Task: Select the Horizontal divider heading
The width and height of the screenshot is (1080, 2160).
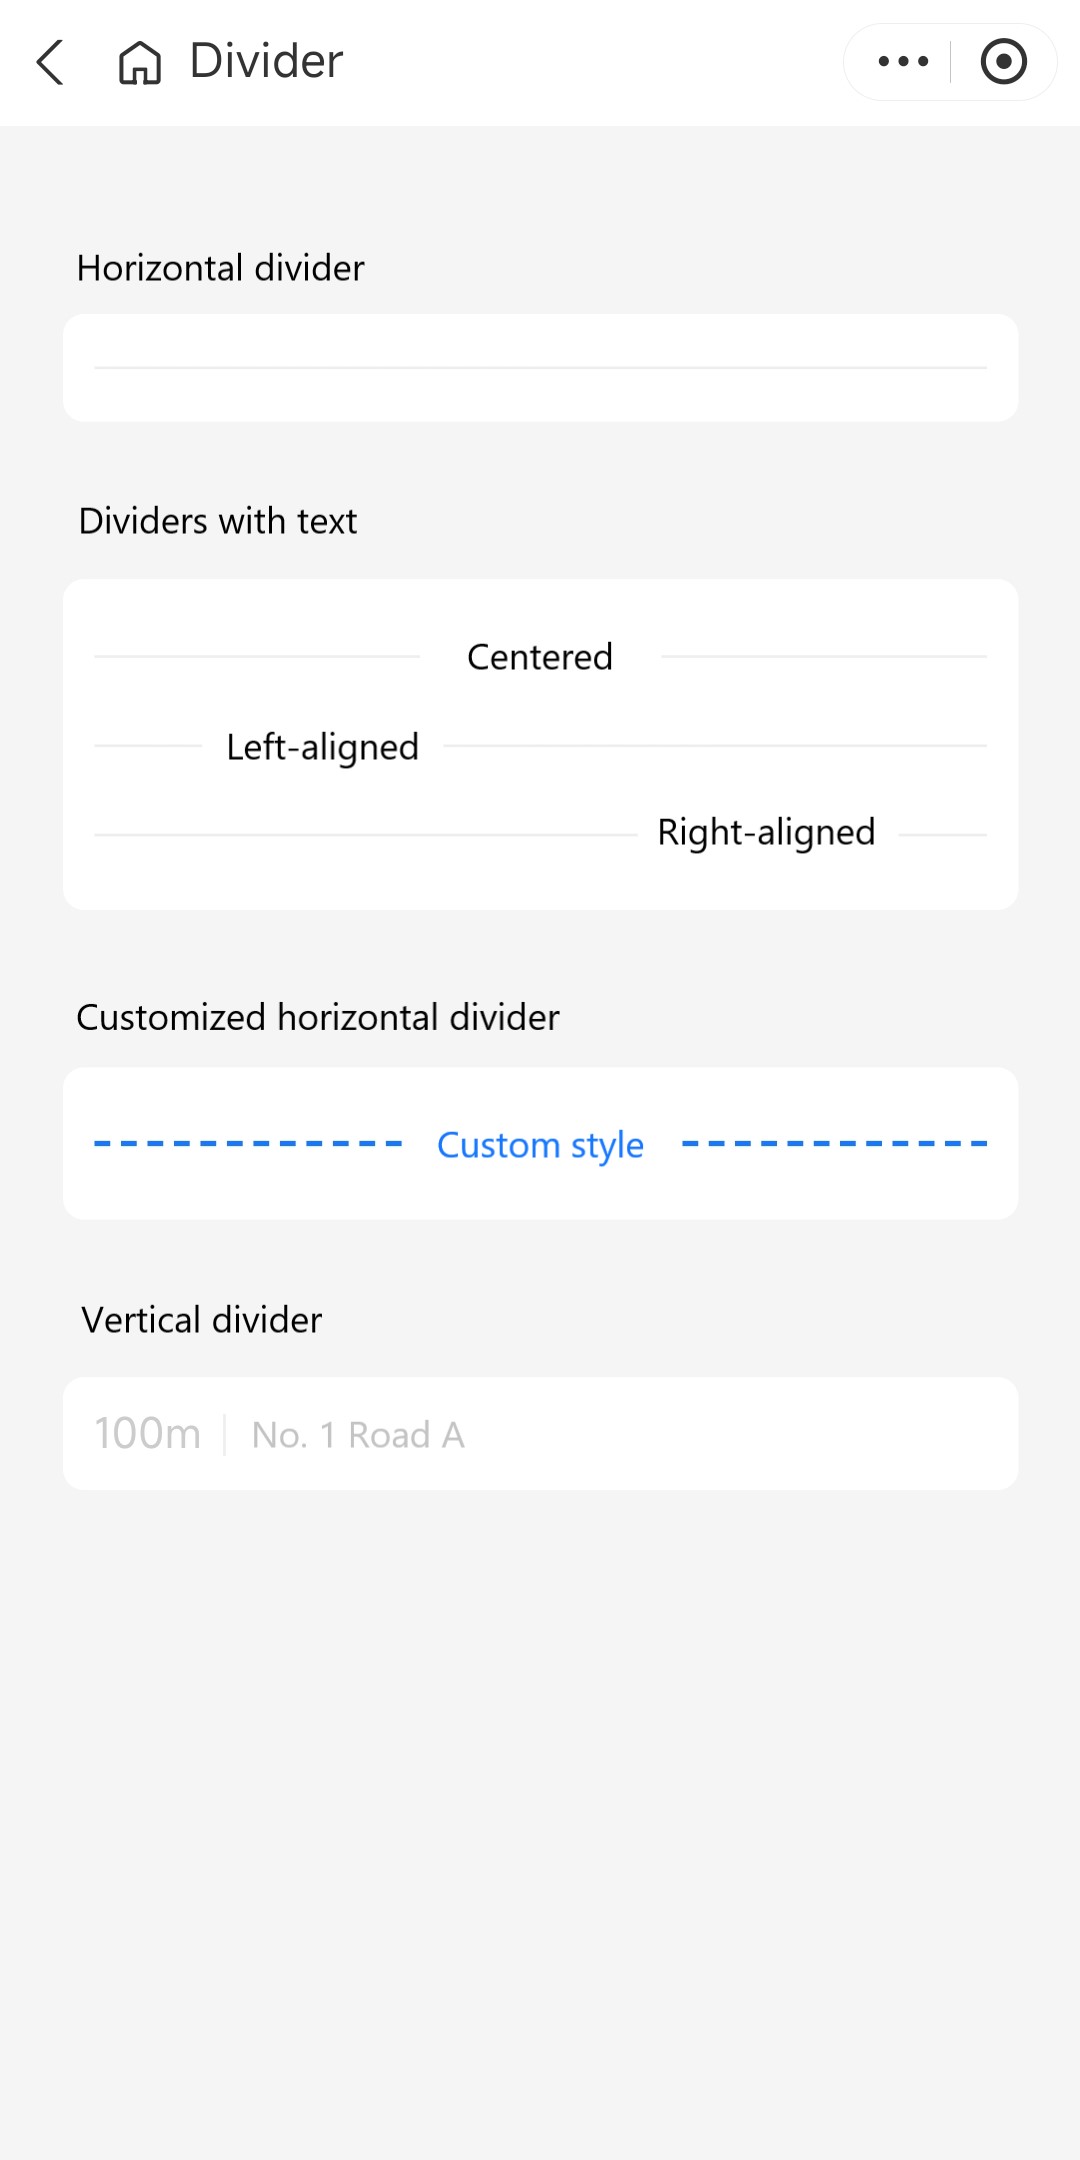Action: tap(221, 269)
